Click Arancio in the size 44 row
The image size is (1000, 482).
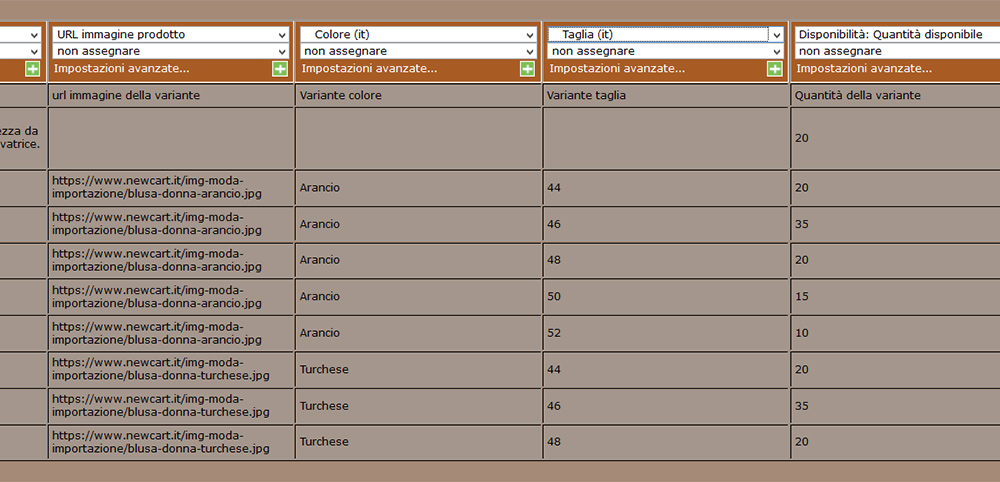pyautogui.click(x=320, y=188)
